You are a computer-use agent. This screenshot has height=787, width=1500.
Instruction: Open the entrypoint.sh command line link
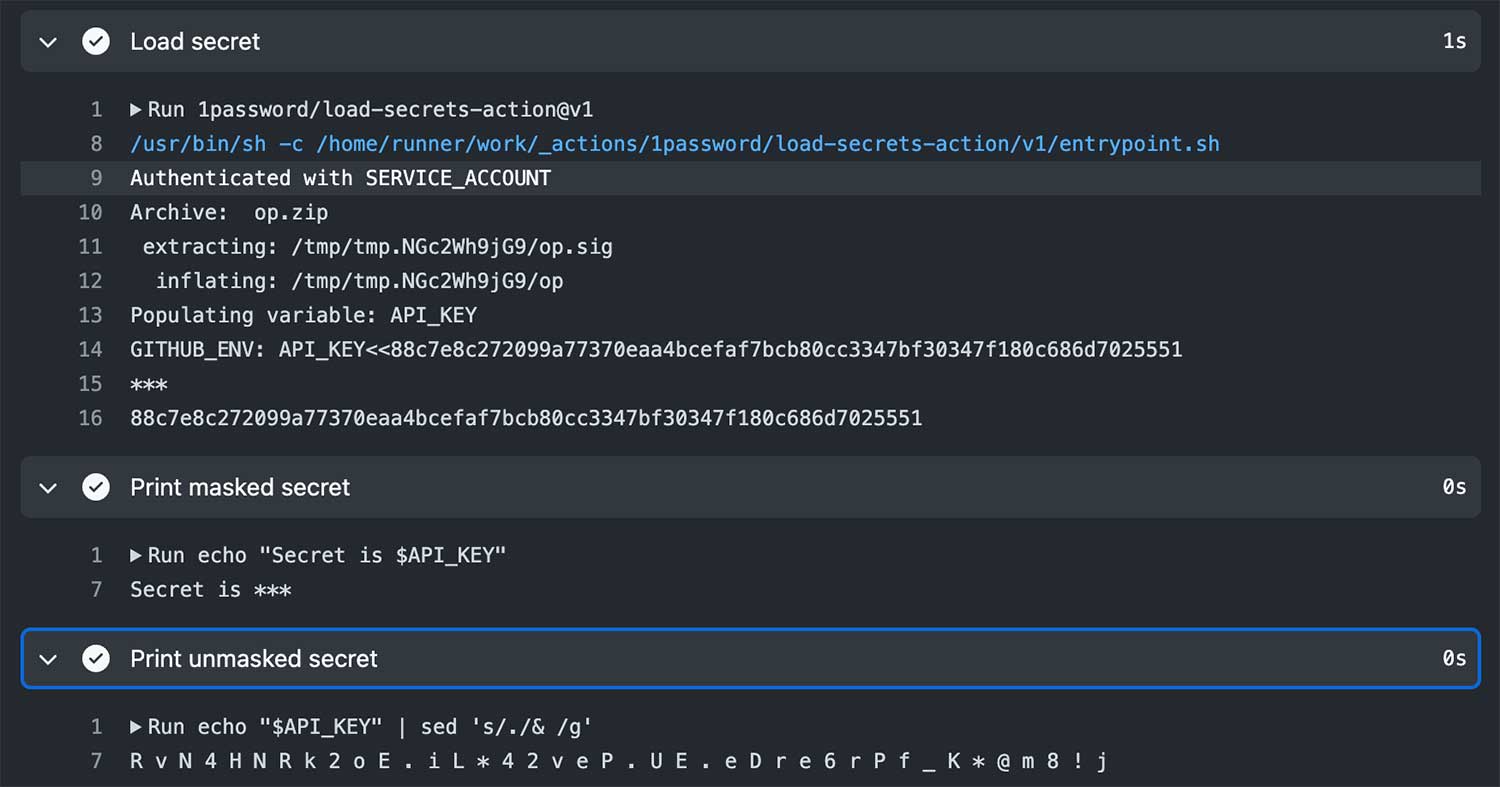point(675,144)
